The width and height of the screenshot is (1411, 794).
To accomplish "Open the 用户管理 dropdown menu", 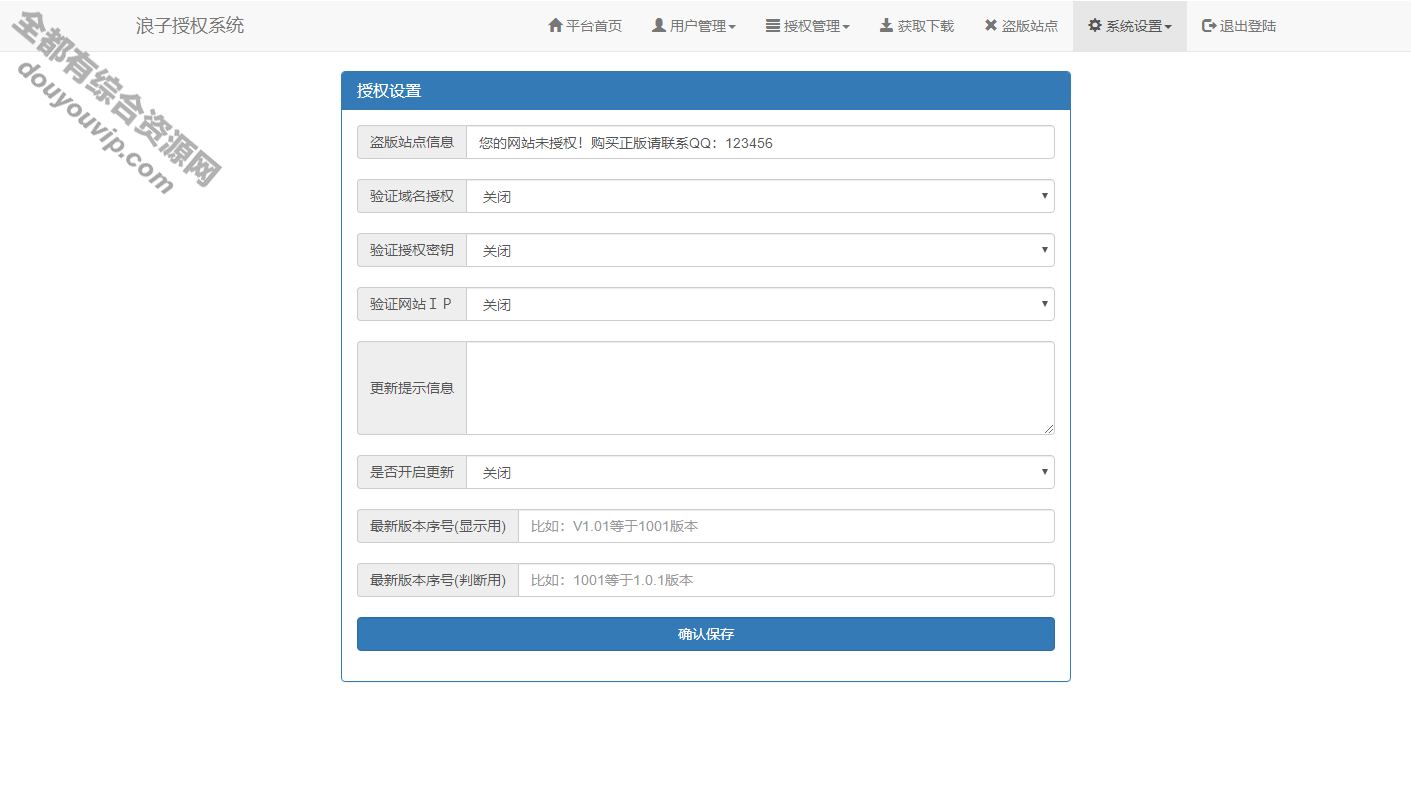I will point(694,26).
